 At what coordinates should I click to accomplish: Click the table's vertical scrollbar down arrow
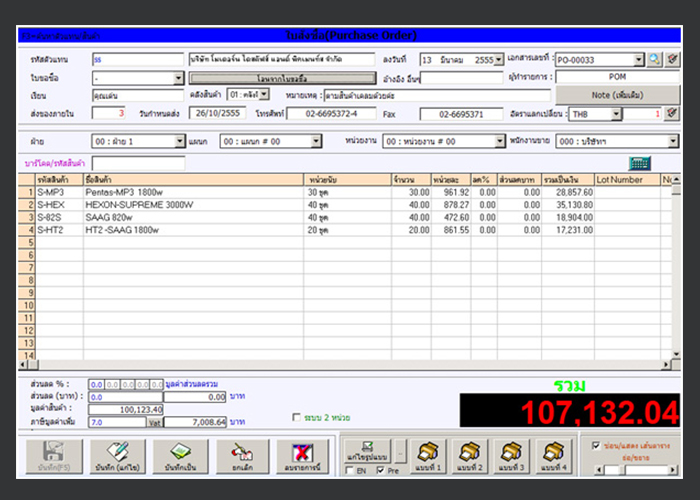[676, 354]
